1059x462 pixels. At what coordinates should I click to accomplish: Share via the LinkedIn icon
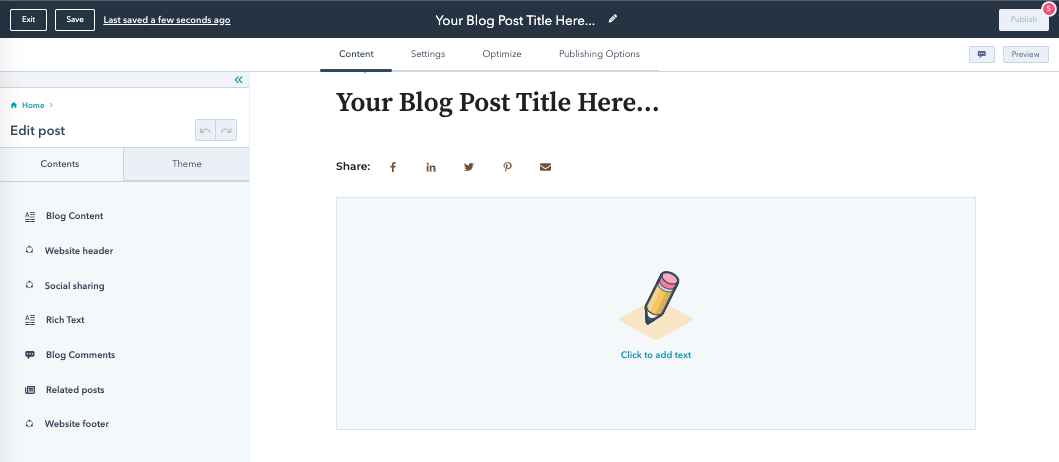click(x=431, y=167)
